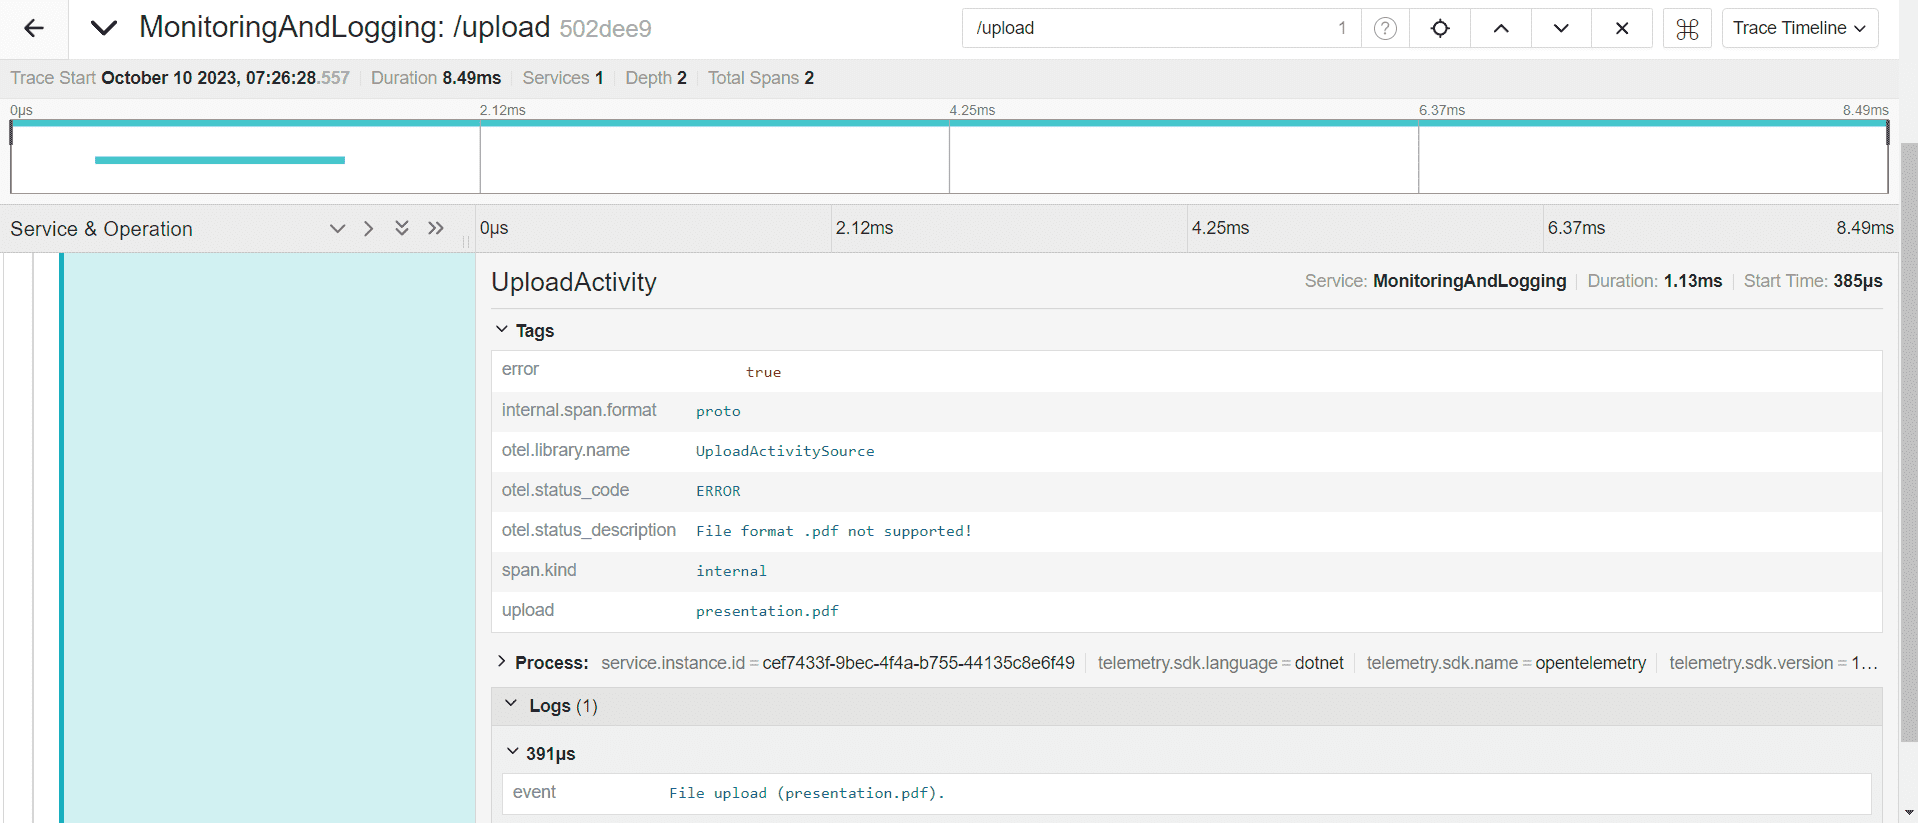Collapse trace header with chevron beside title
Image resolution: width=1918 pixels, height=823 pixels.
[x=104, y=28]
